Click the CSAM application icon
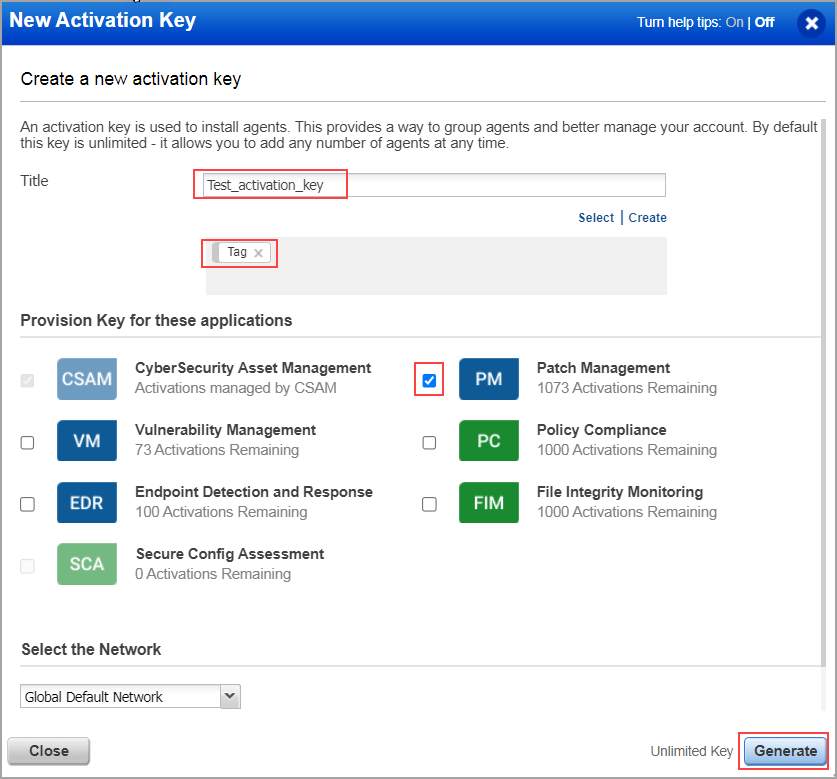Image resolution: width=837 pixels, height=779 pixels. point(86,379)
